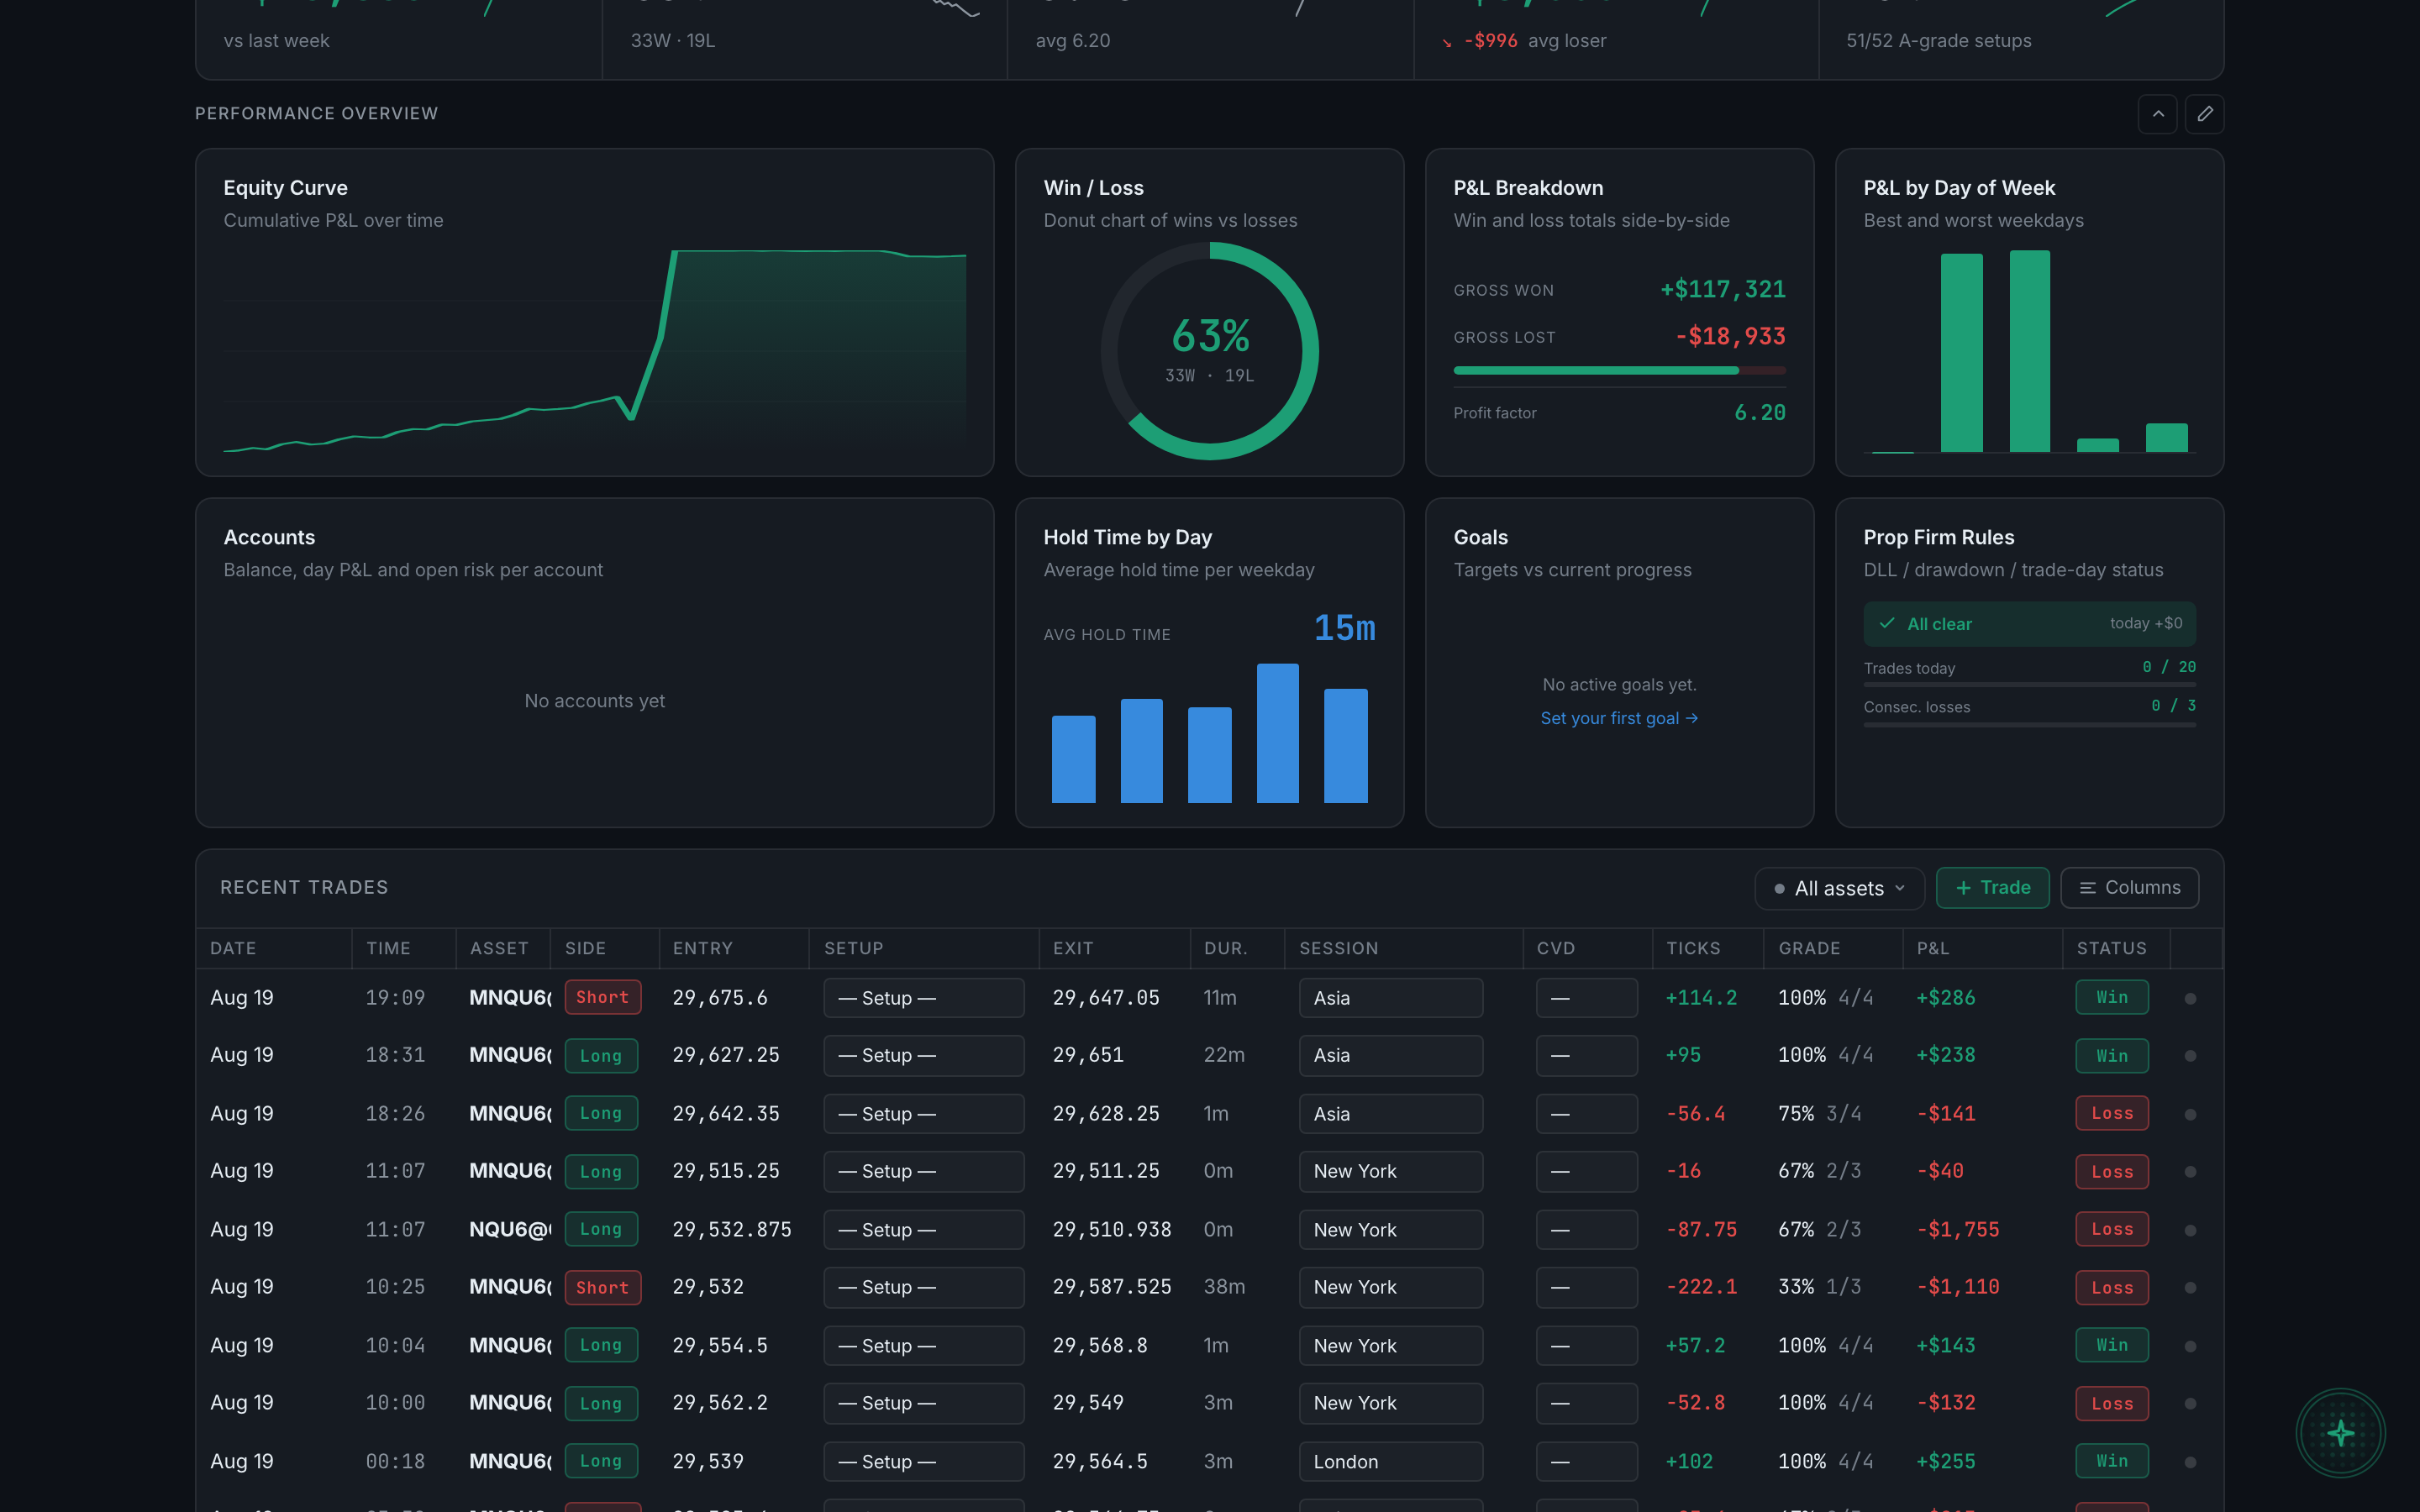Click the status dot on the 00:18 trade row

2190,1462
